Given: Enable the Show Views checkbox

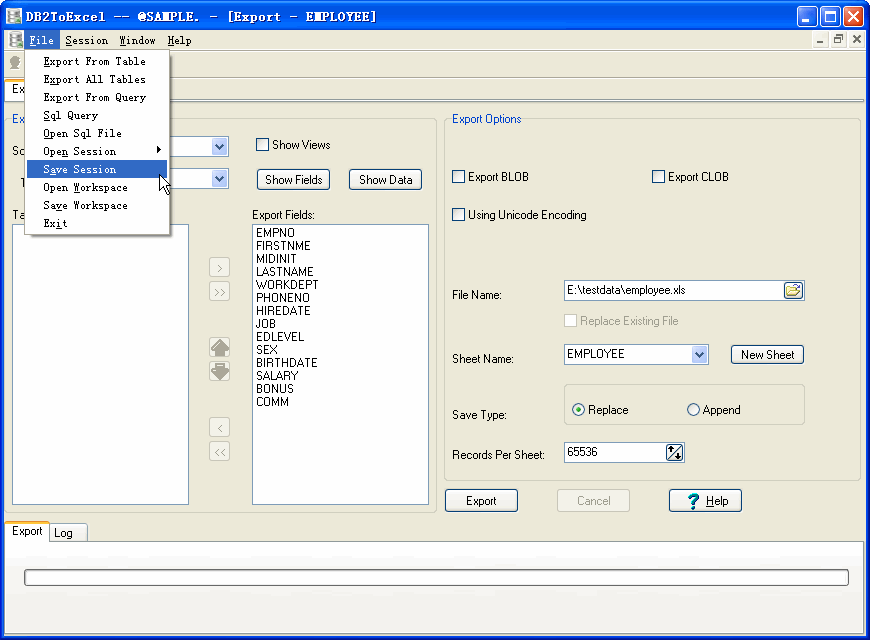Looking at the screenshot, I should (262, 145).
